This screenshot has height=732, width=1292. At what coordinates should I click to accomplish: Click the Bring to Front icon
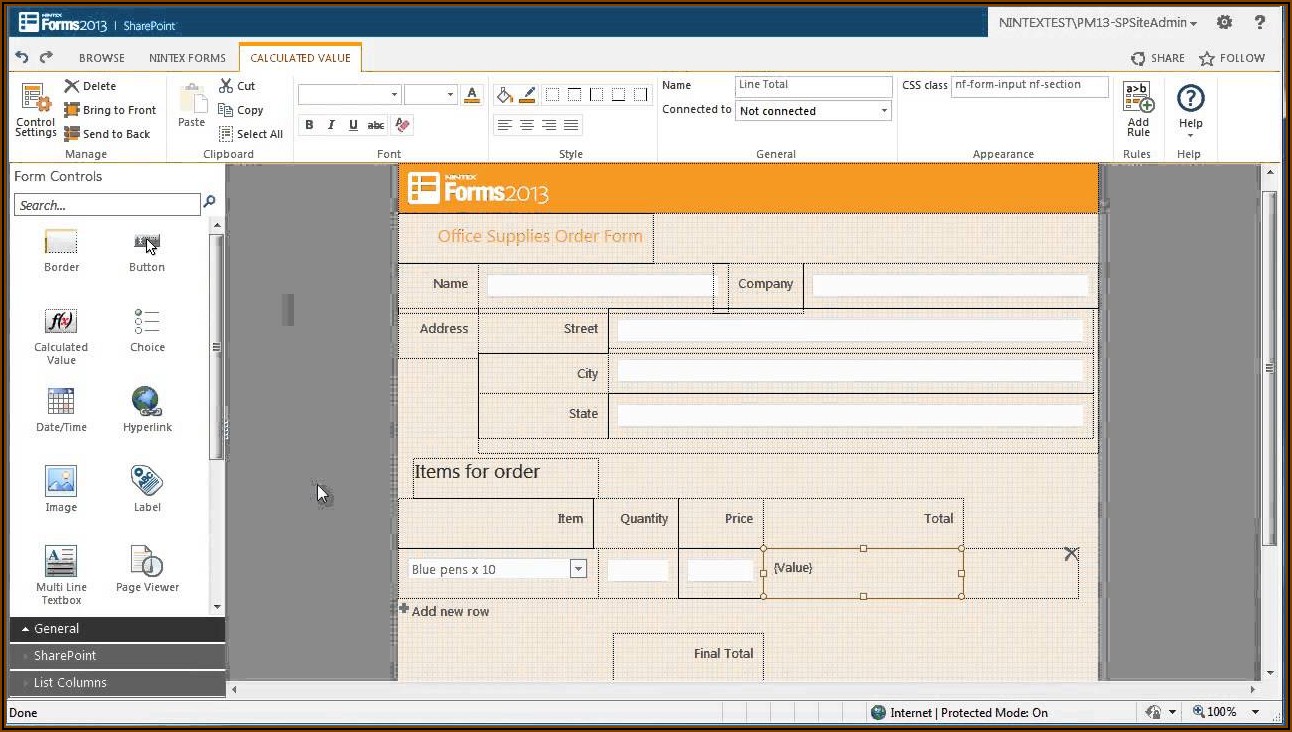72,110
